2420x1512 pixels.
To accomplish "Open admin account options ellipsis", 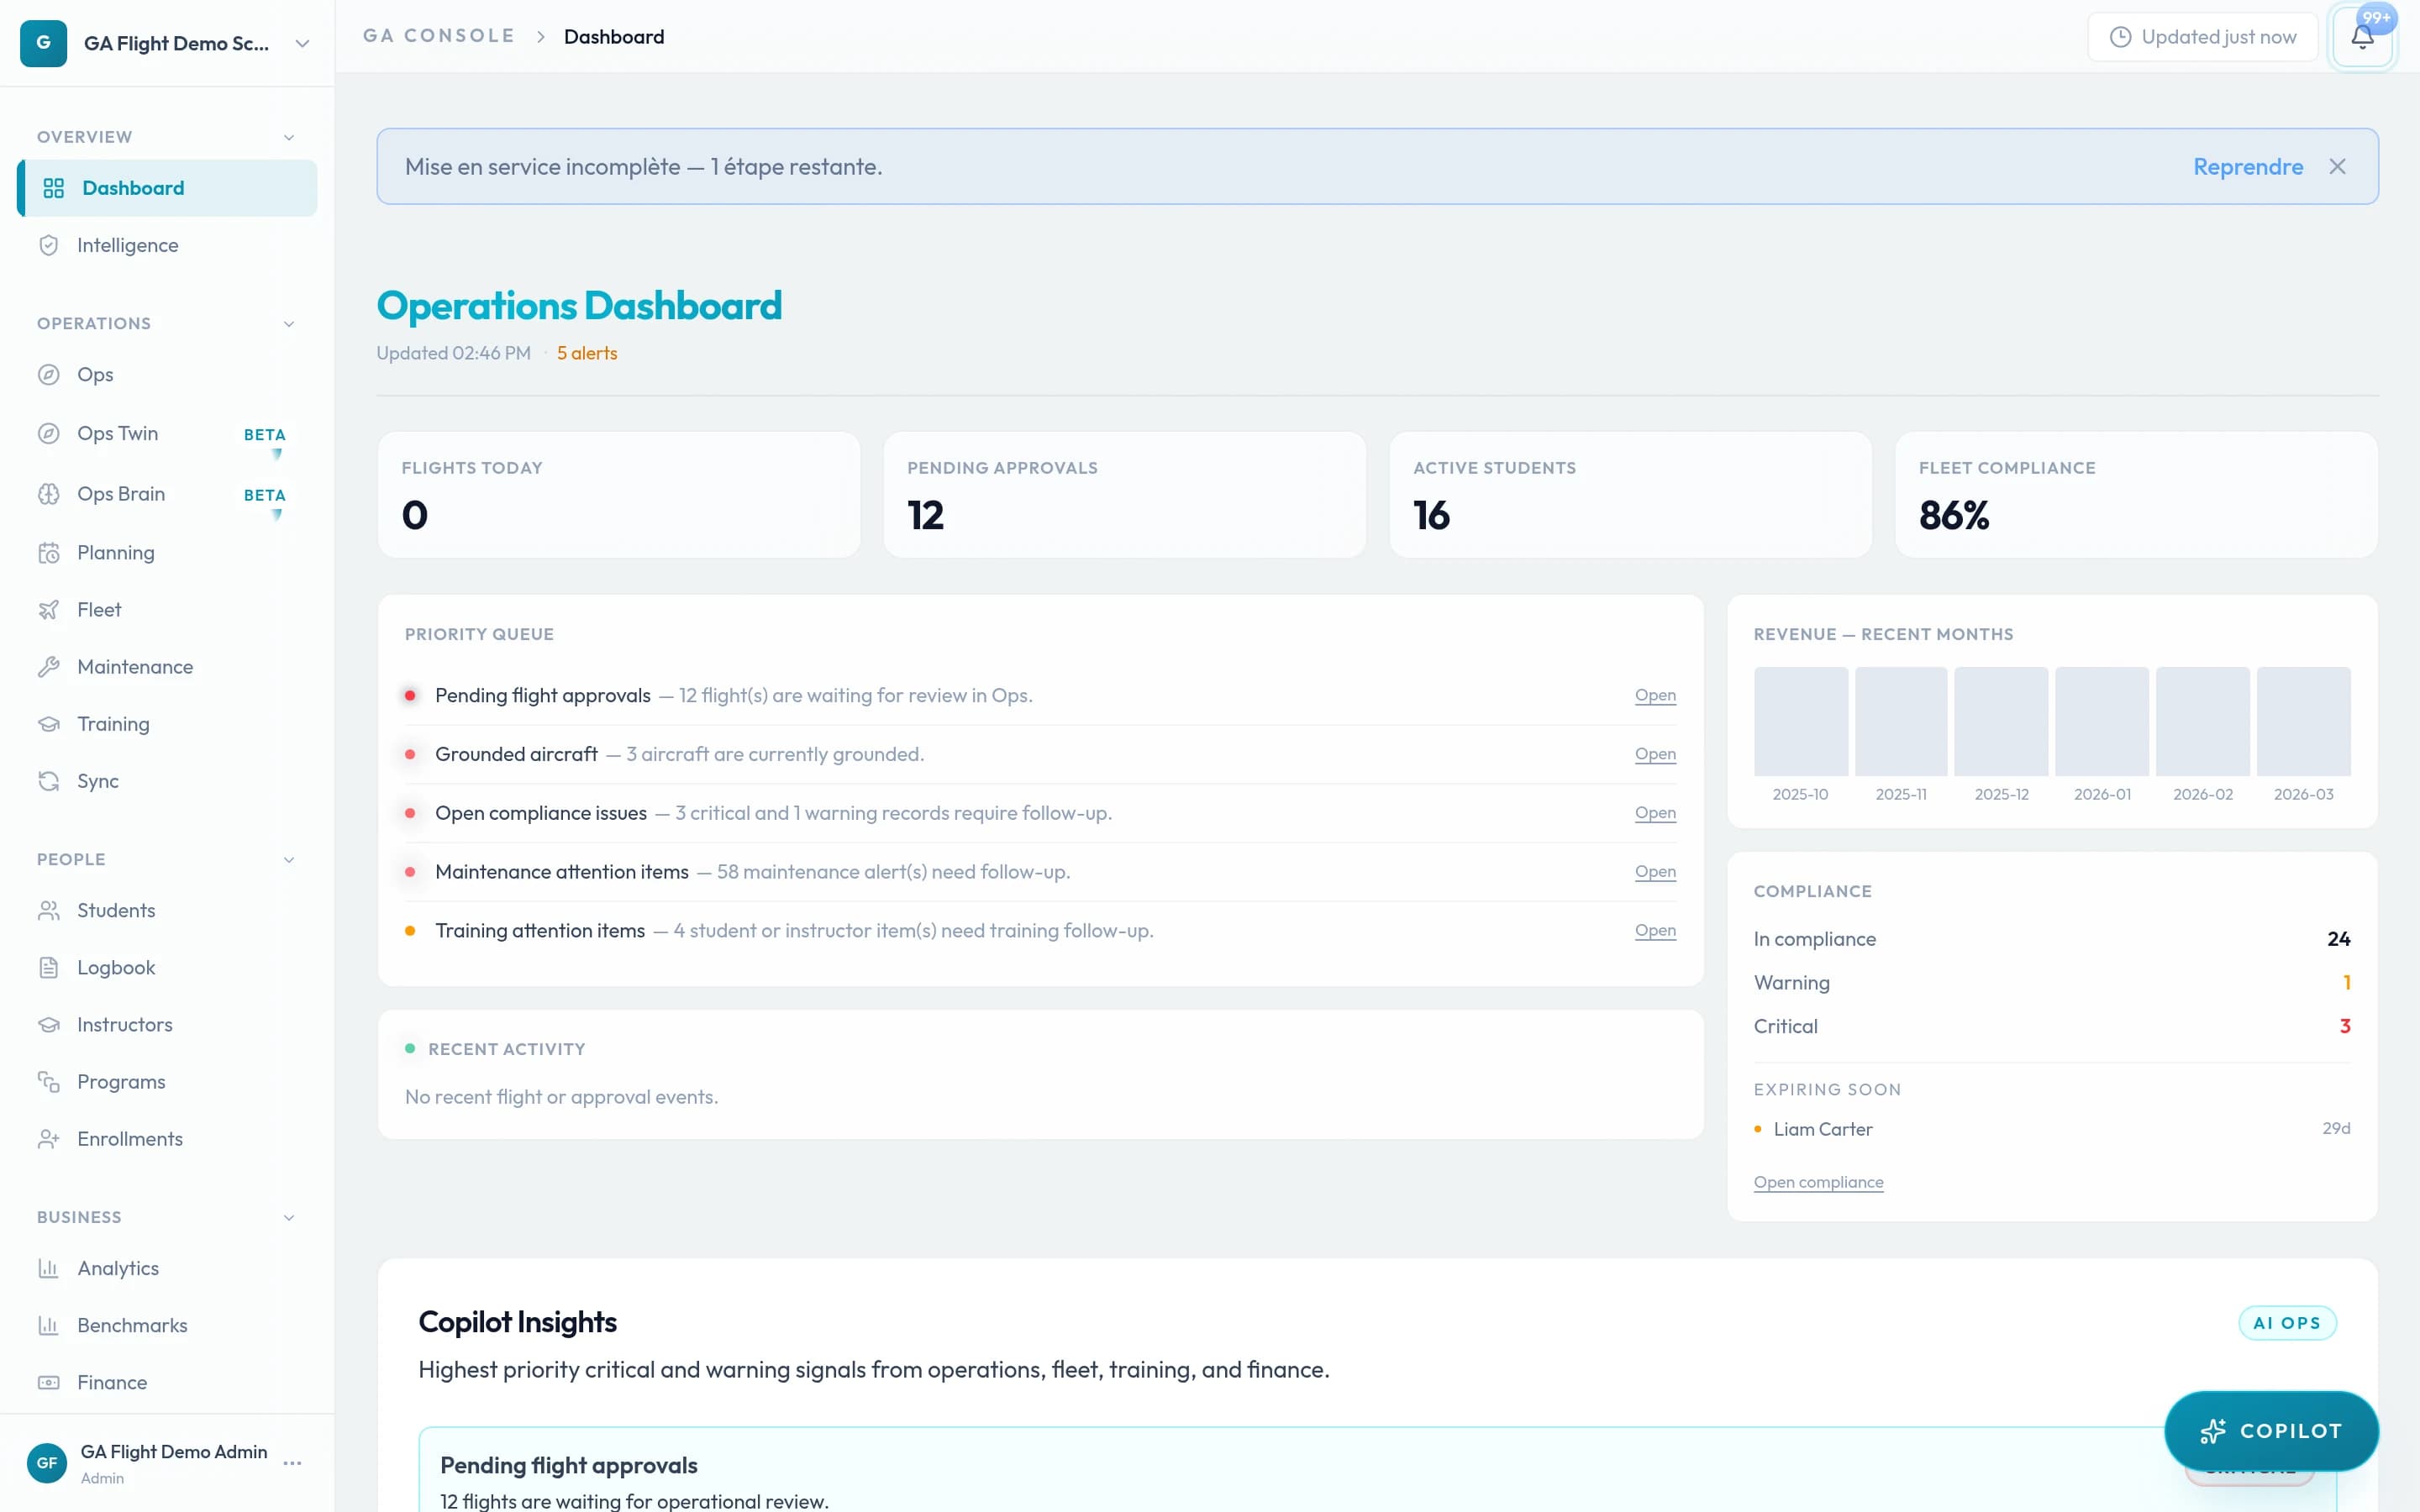I will point(292,1463).
